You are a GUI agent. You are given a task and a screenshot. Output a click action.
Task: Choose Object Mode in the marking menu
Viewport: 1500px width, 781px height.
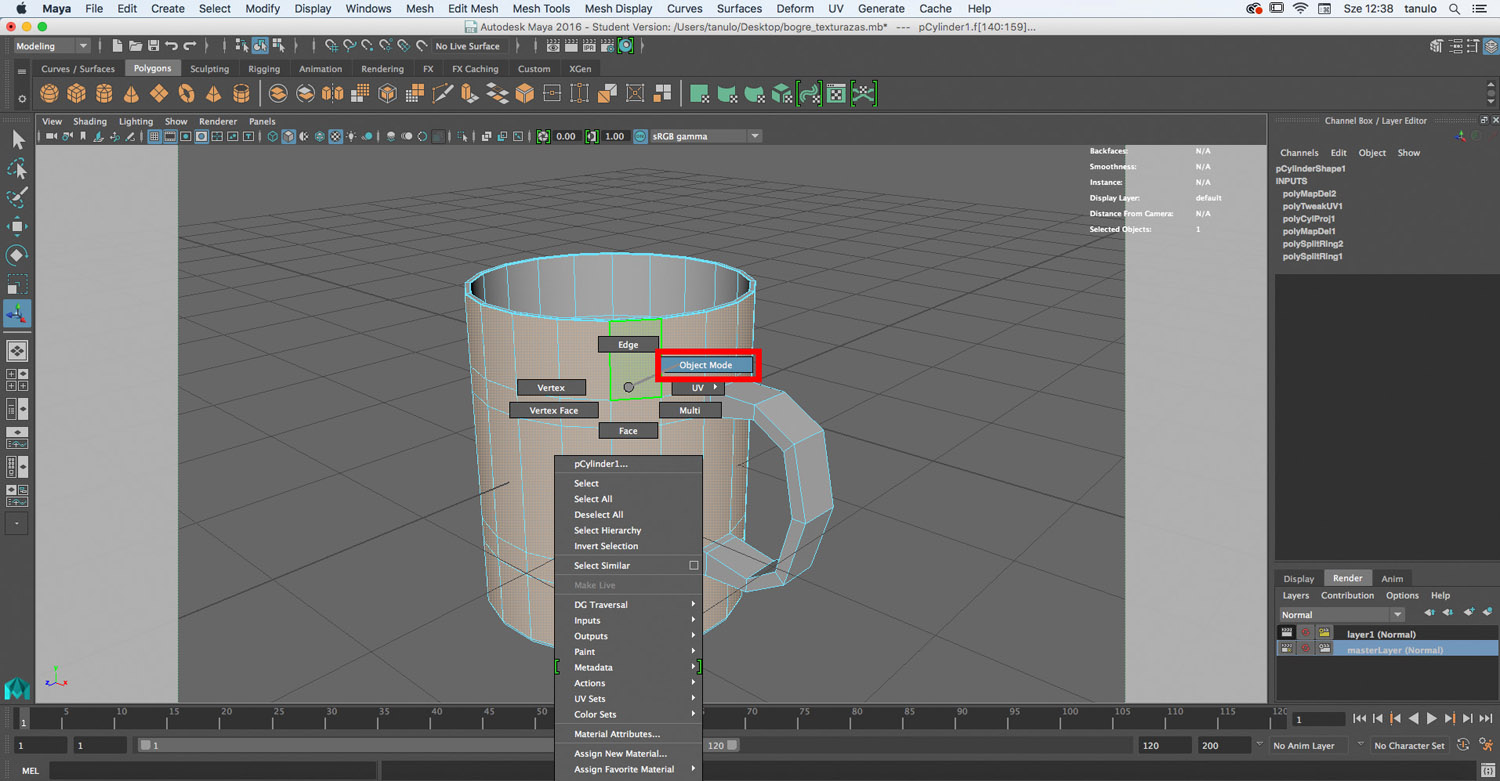706,365
